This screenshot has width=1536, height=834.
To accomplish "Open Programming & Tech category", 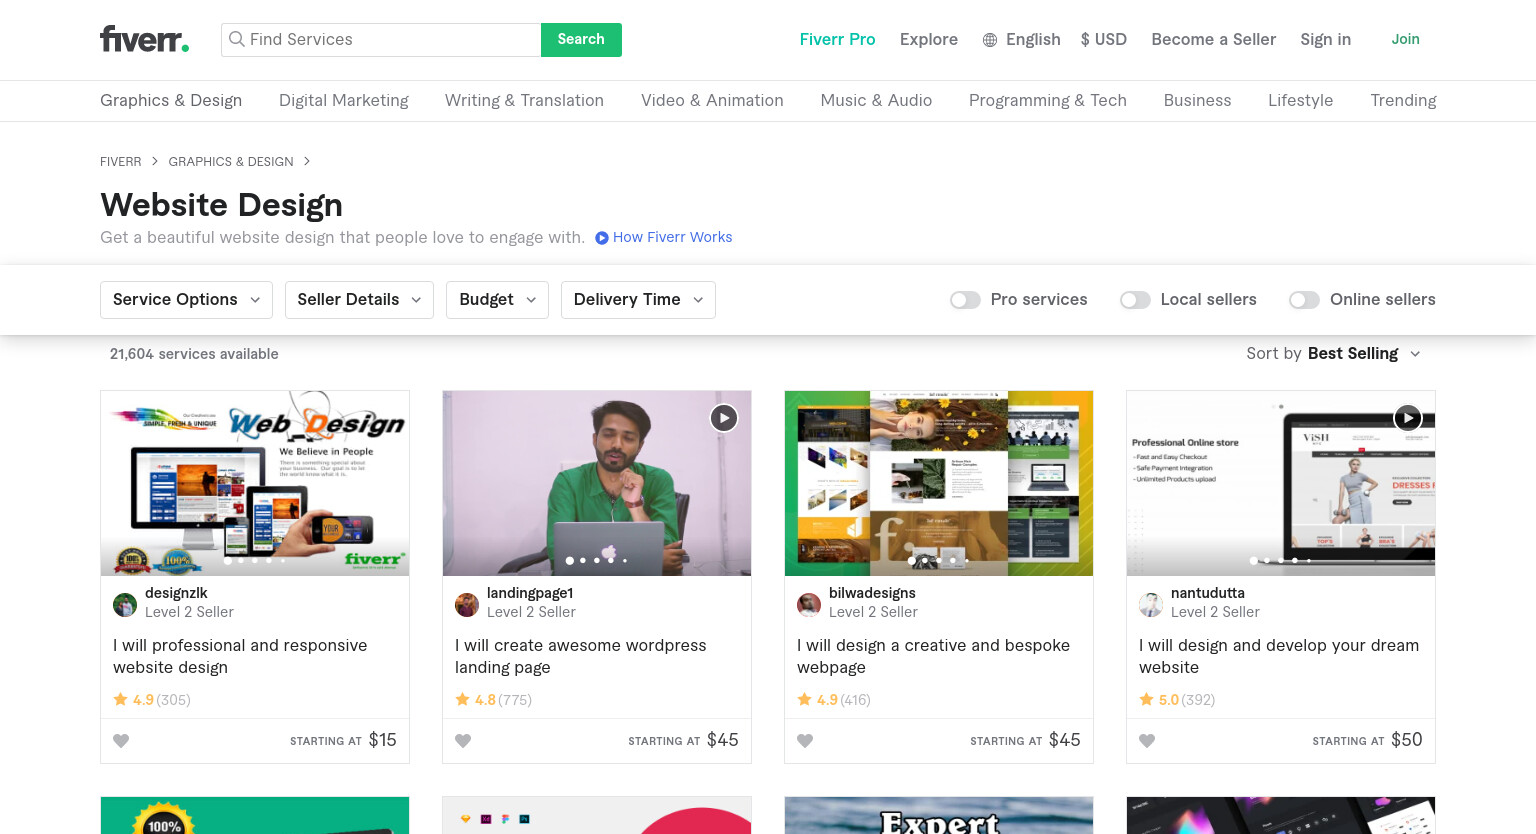I will (x=1048, y=100).
